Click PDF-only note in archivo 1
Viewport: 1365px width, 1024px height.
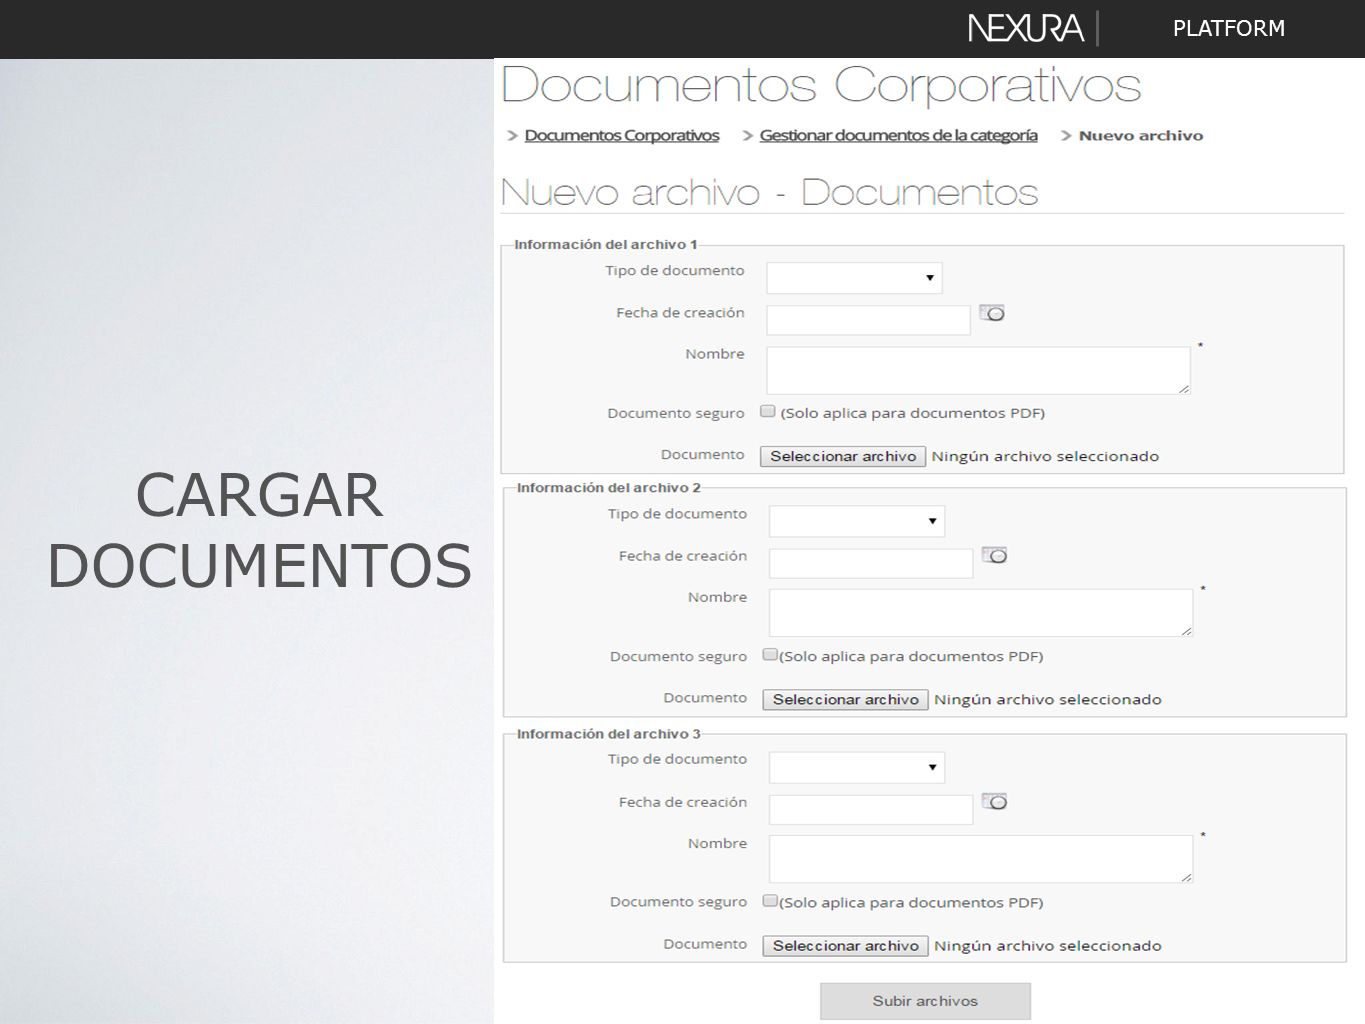click(x=912, y=413)
